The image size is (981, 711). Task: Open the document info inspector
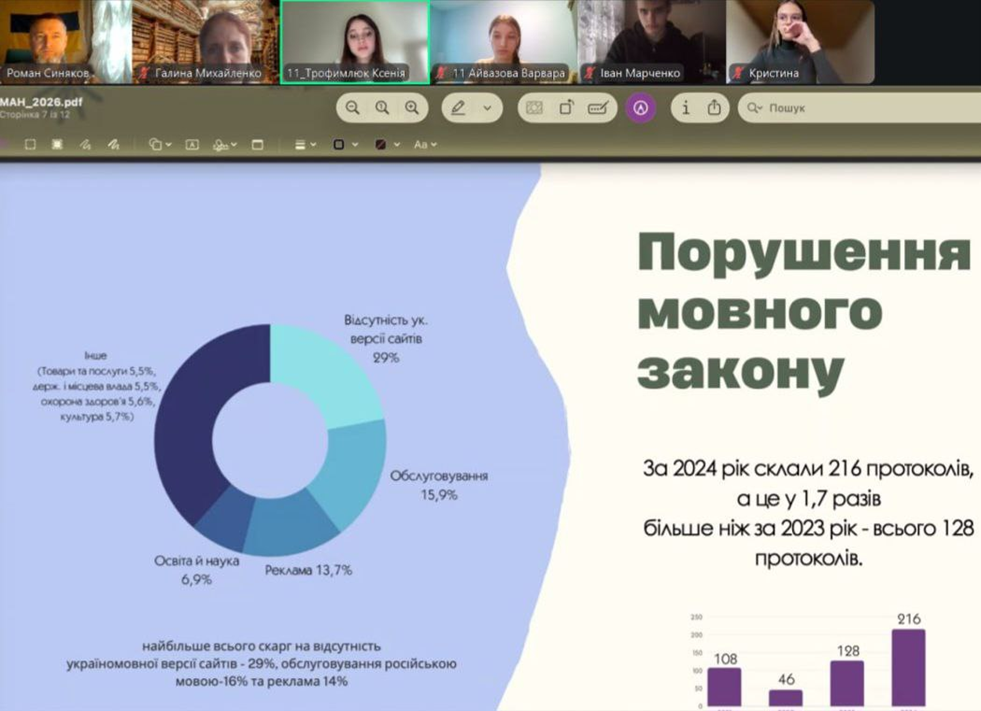(x=686, y=108)
